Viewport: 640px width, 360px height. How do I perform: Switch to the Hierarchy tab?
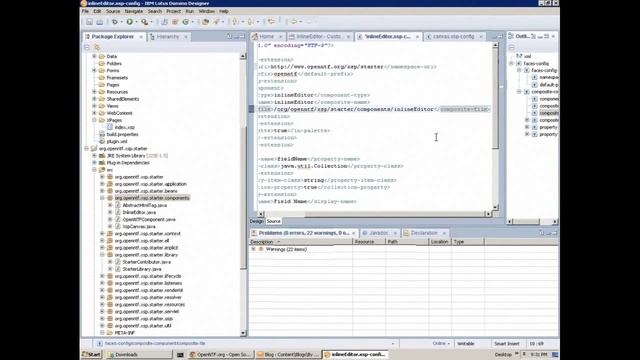tap(168, 37)
